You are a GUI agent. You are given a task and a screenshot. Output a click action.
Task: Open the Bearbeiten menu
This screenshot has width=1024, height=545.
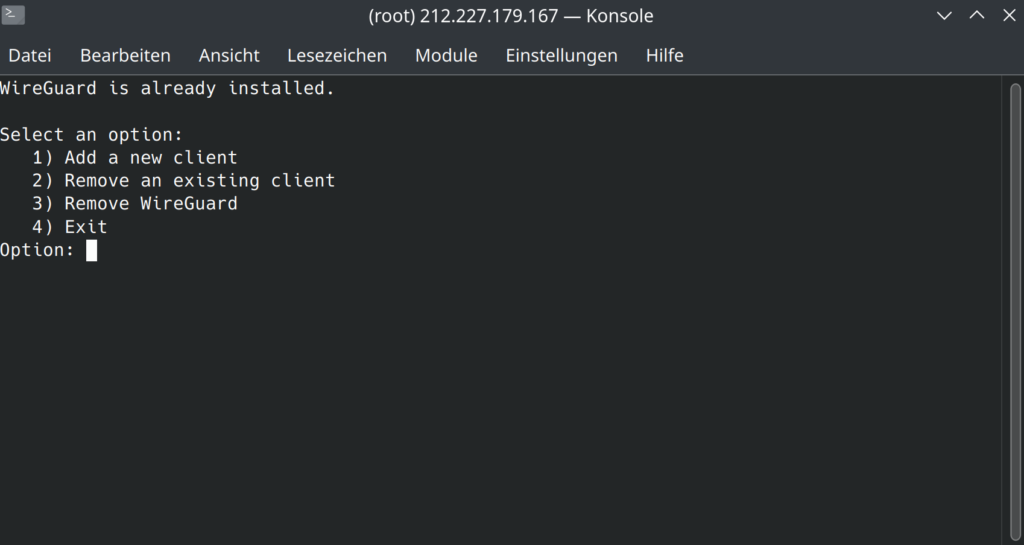click(x=125, y=55)
